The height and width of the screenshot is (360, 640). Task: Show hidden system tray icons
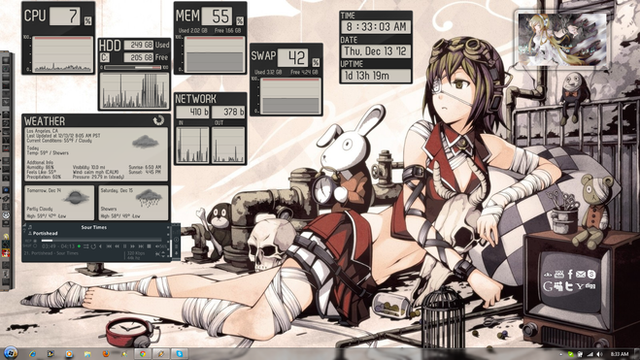pos(561,354)
